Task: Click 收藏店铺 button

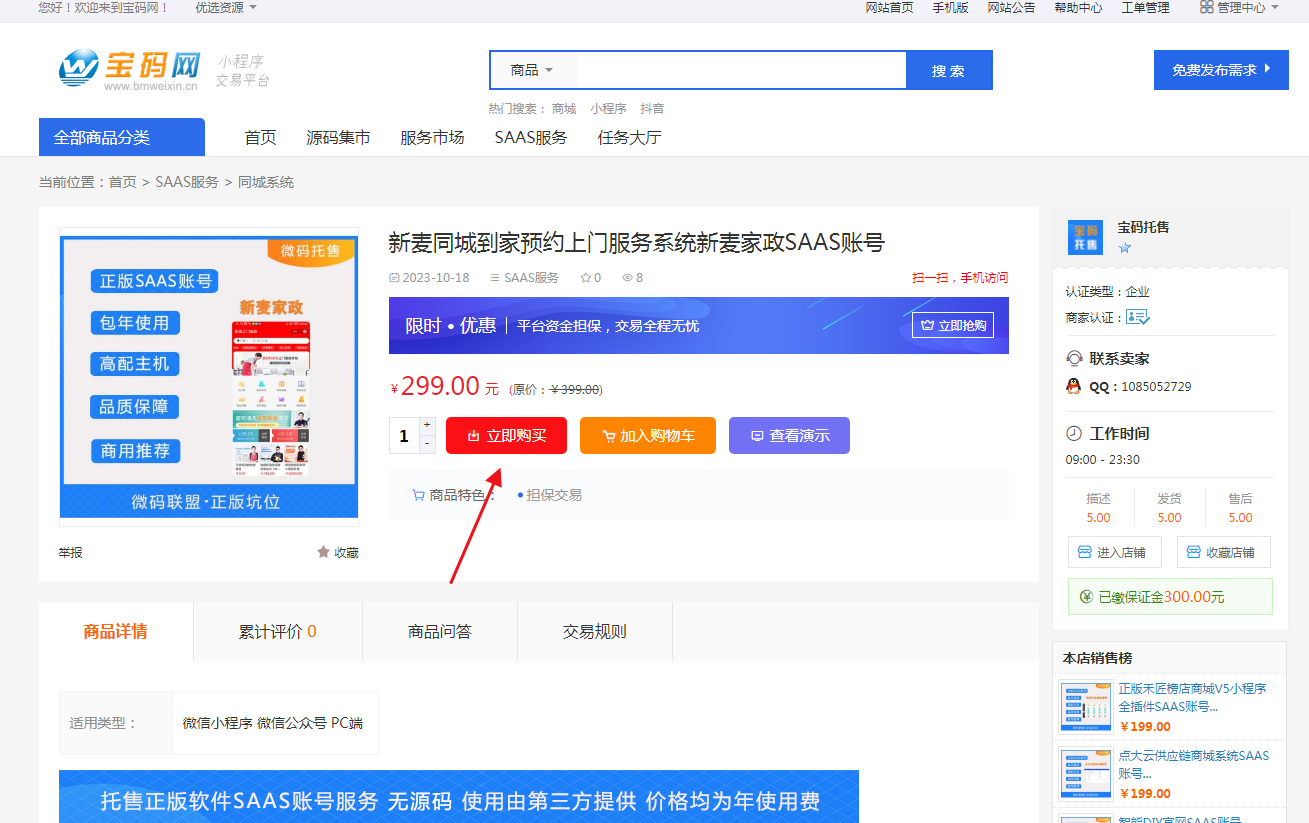Action: point(1224,552)
